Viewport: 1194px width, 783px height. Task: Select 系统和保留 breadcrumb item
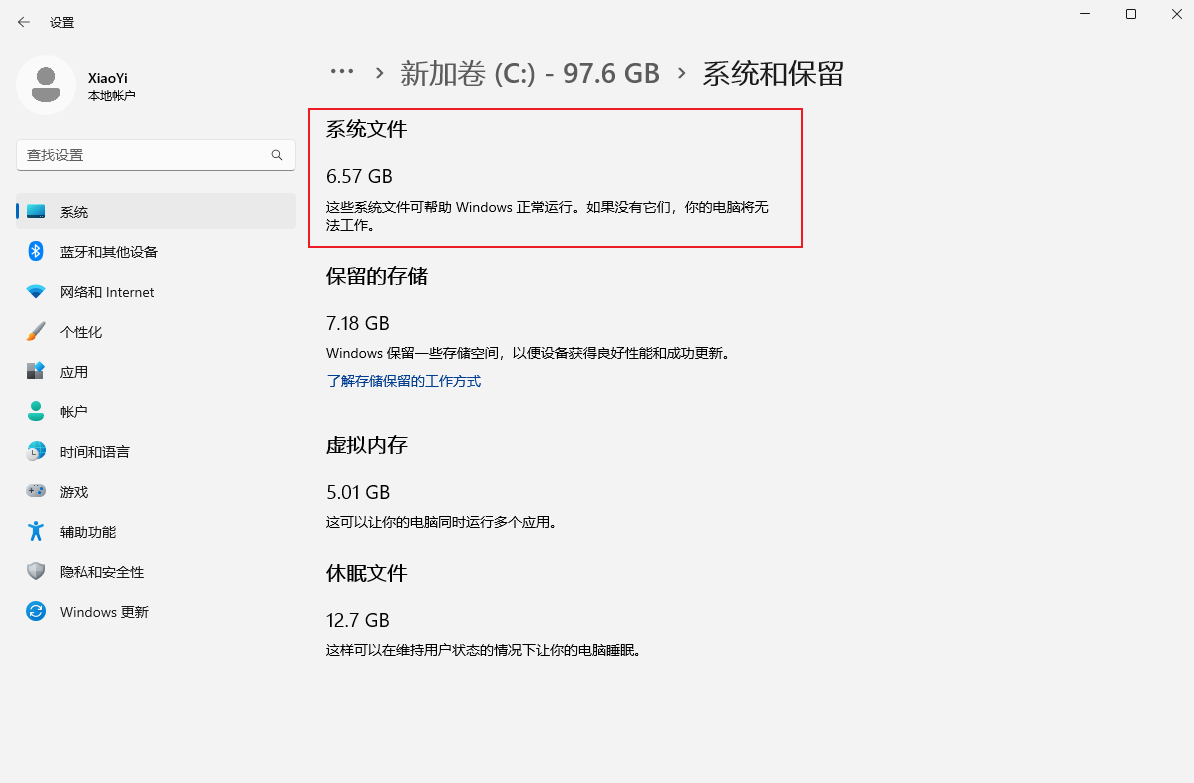773,73
